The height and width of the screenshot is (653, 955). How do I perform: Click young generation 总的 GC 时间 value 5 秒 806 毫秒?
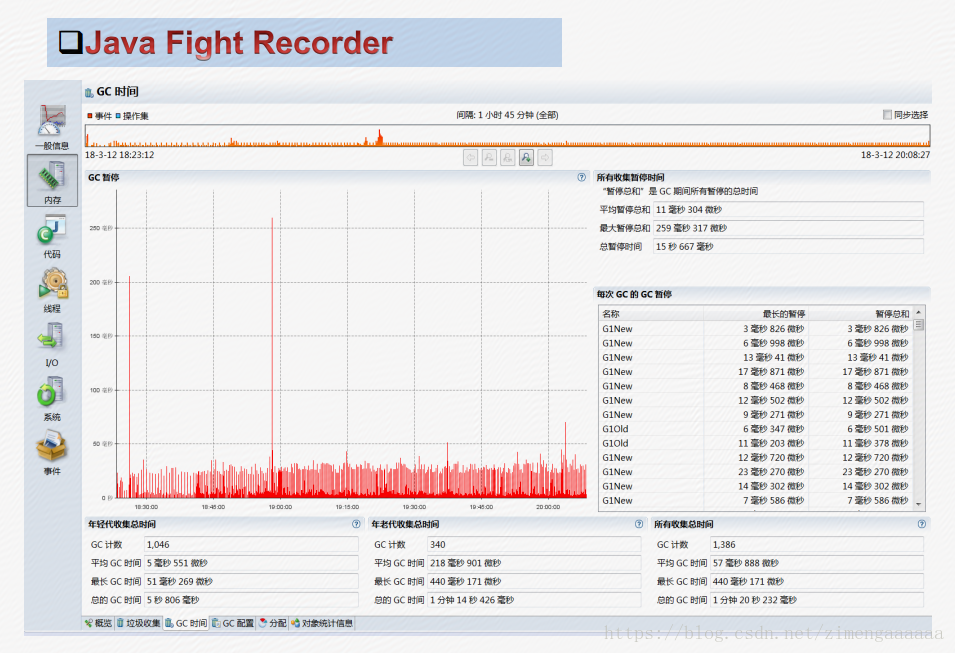coord(251,600)
